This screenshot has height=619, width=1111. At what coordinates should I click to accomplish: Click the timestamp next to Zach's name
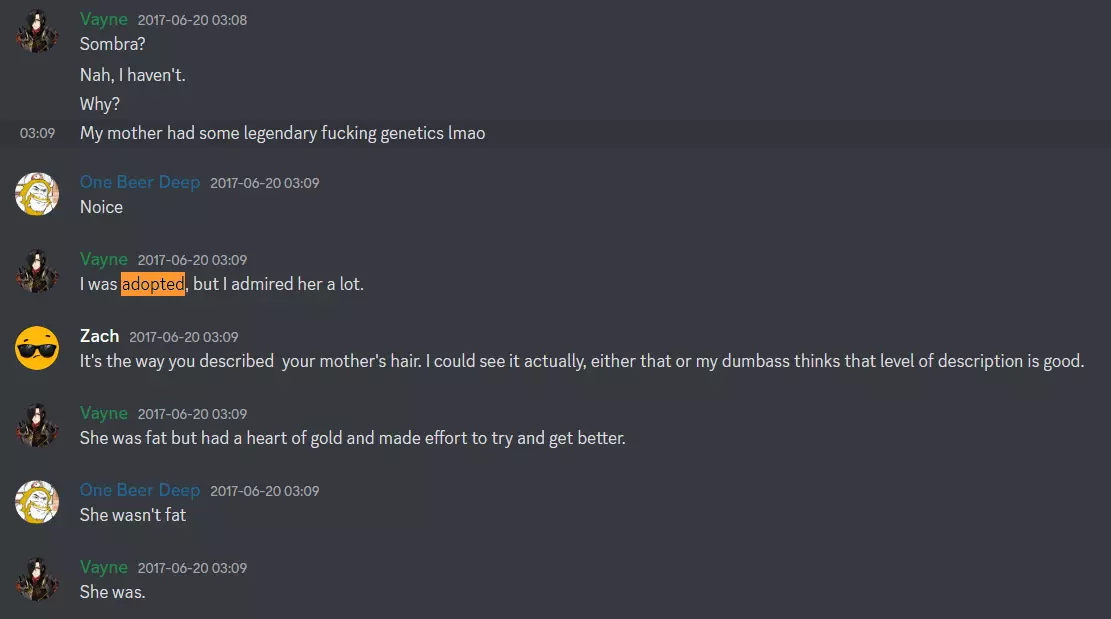(184, 337)
